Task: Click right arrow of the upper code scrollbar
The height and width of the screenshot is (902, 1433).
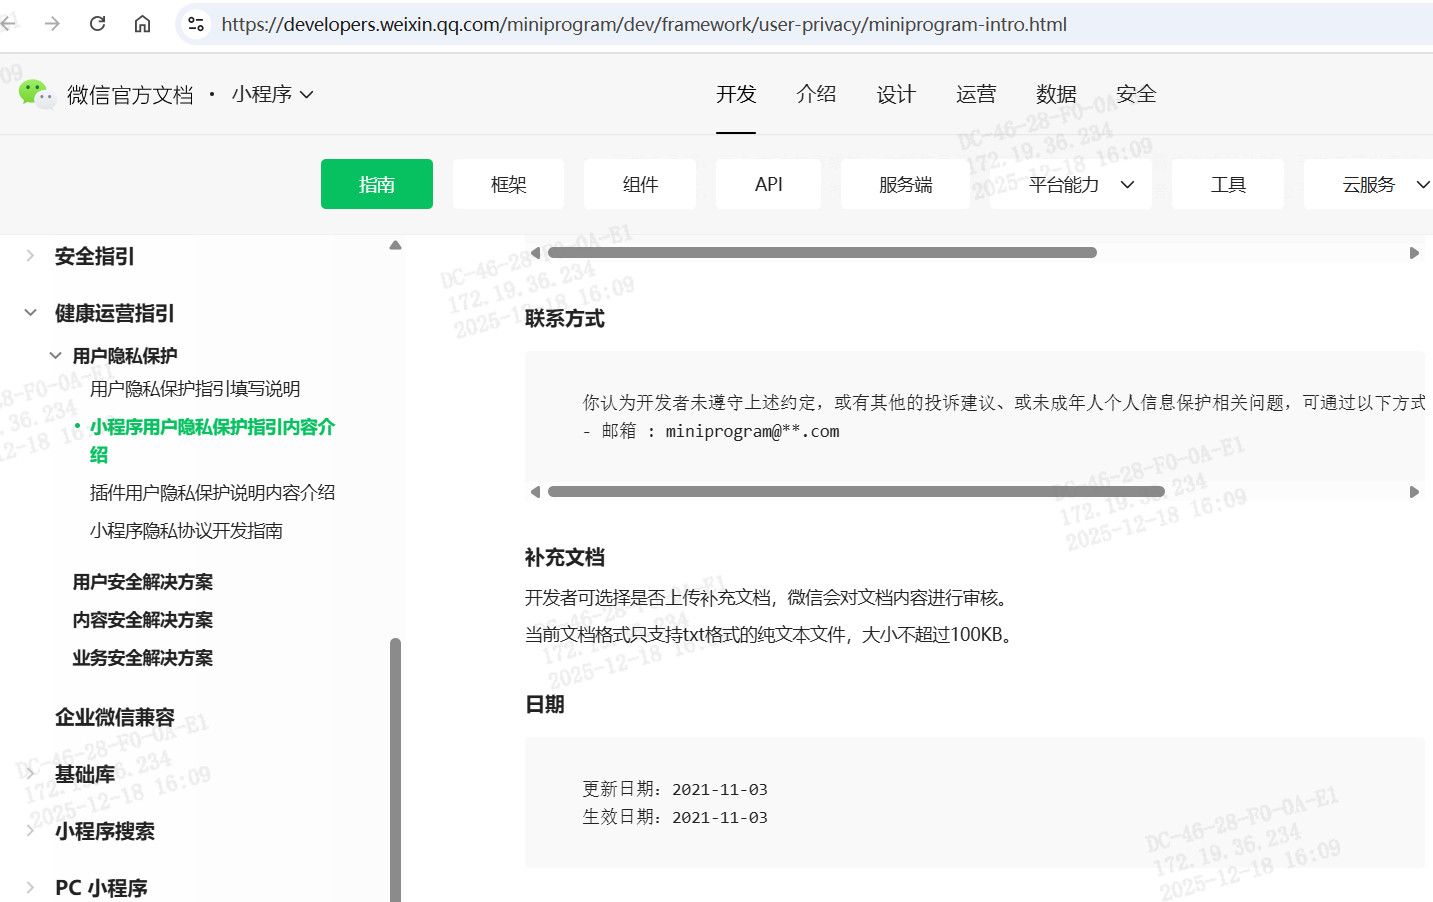Action: pyautogui.click(x=1414, y=253)
